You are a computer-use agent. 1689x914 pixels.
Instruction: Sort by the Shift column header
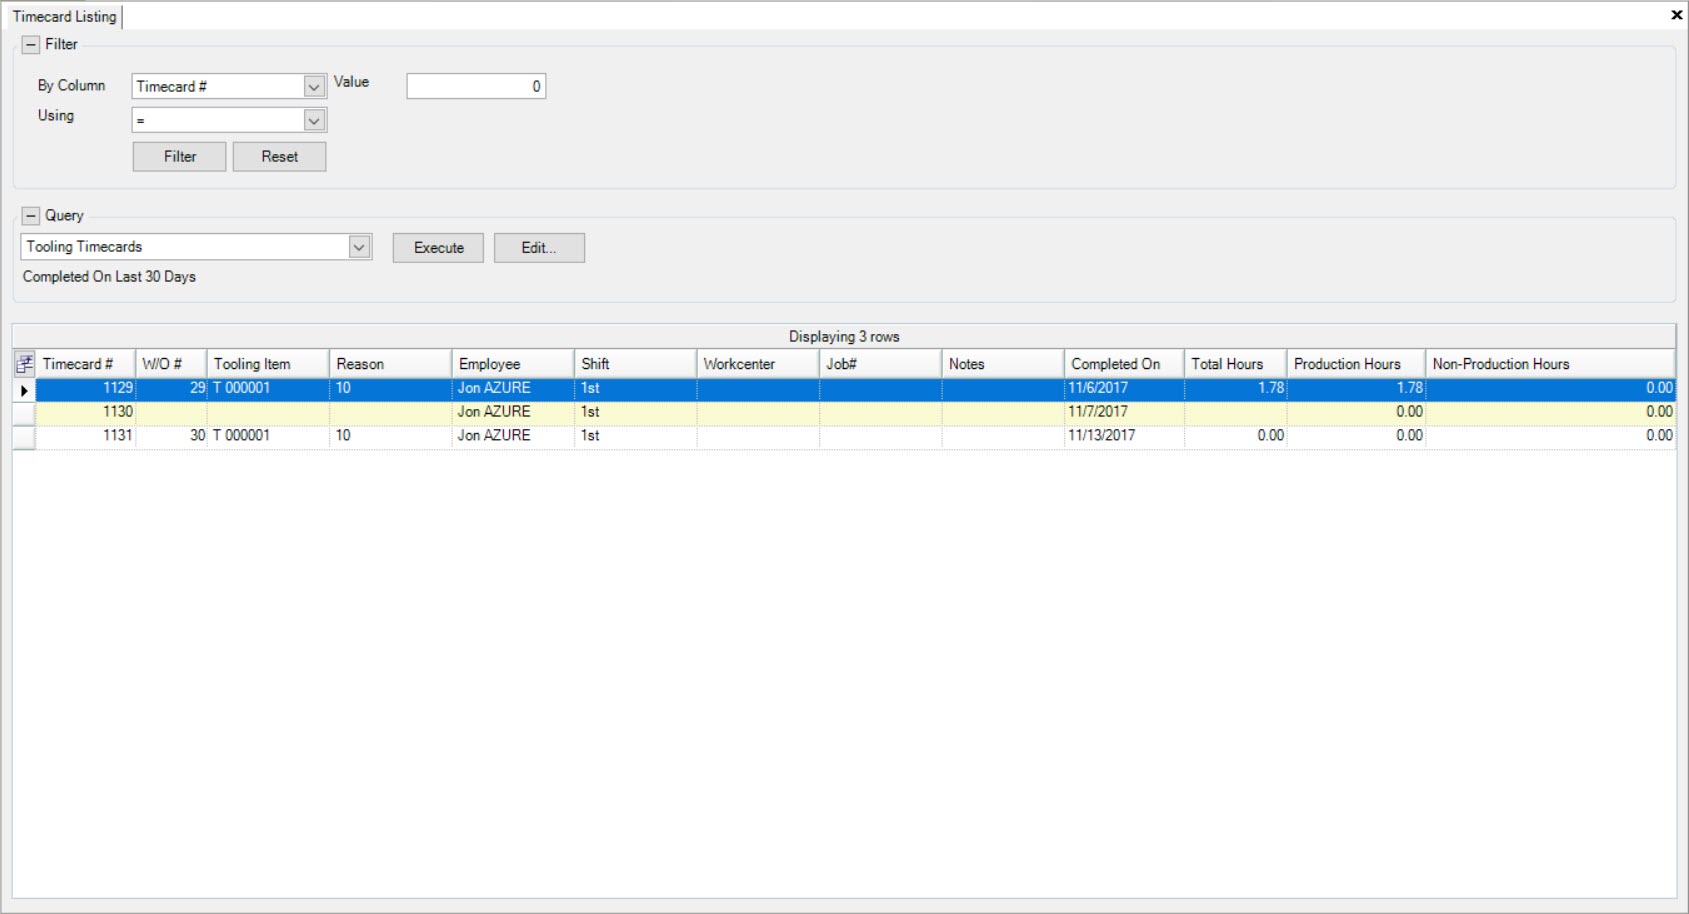pyautogui.click(x=635, y=364)
